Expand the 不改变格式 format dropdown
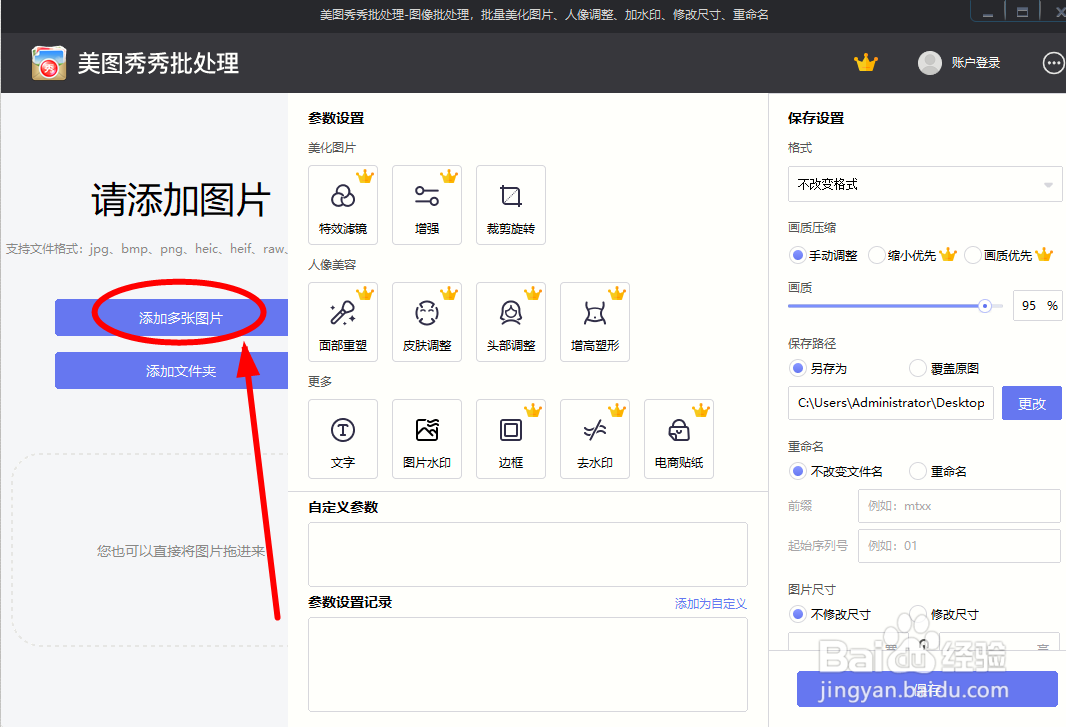The height and width of the screenshot is (727, 1066). (925, 184)
